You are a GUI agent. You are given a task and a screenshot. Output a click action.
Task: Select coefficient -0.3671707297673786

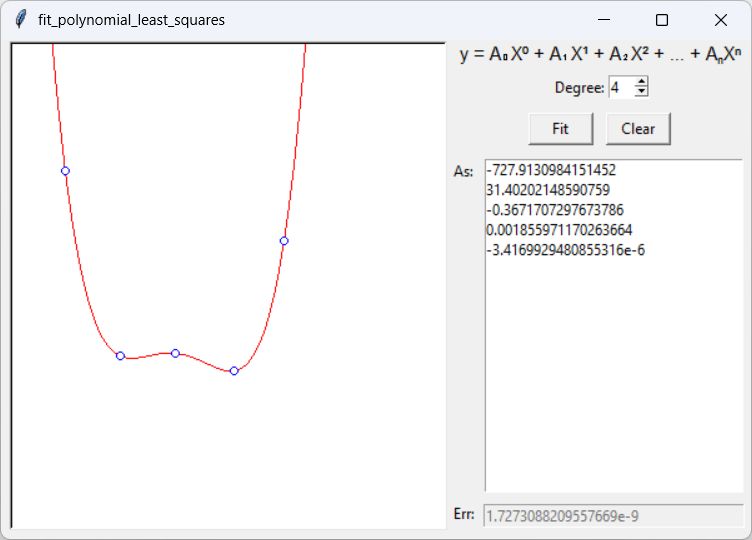[554, 210]
